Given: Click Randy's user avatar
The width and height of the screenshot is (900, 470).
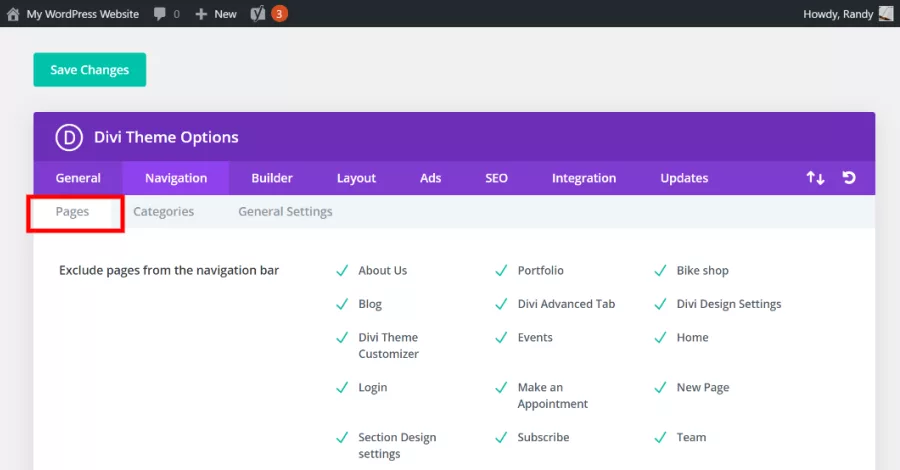Looking at the screenshot, I should pyautogui.click(x=886, y=14).
